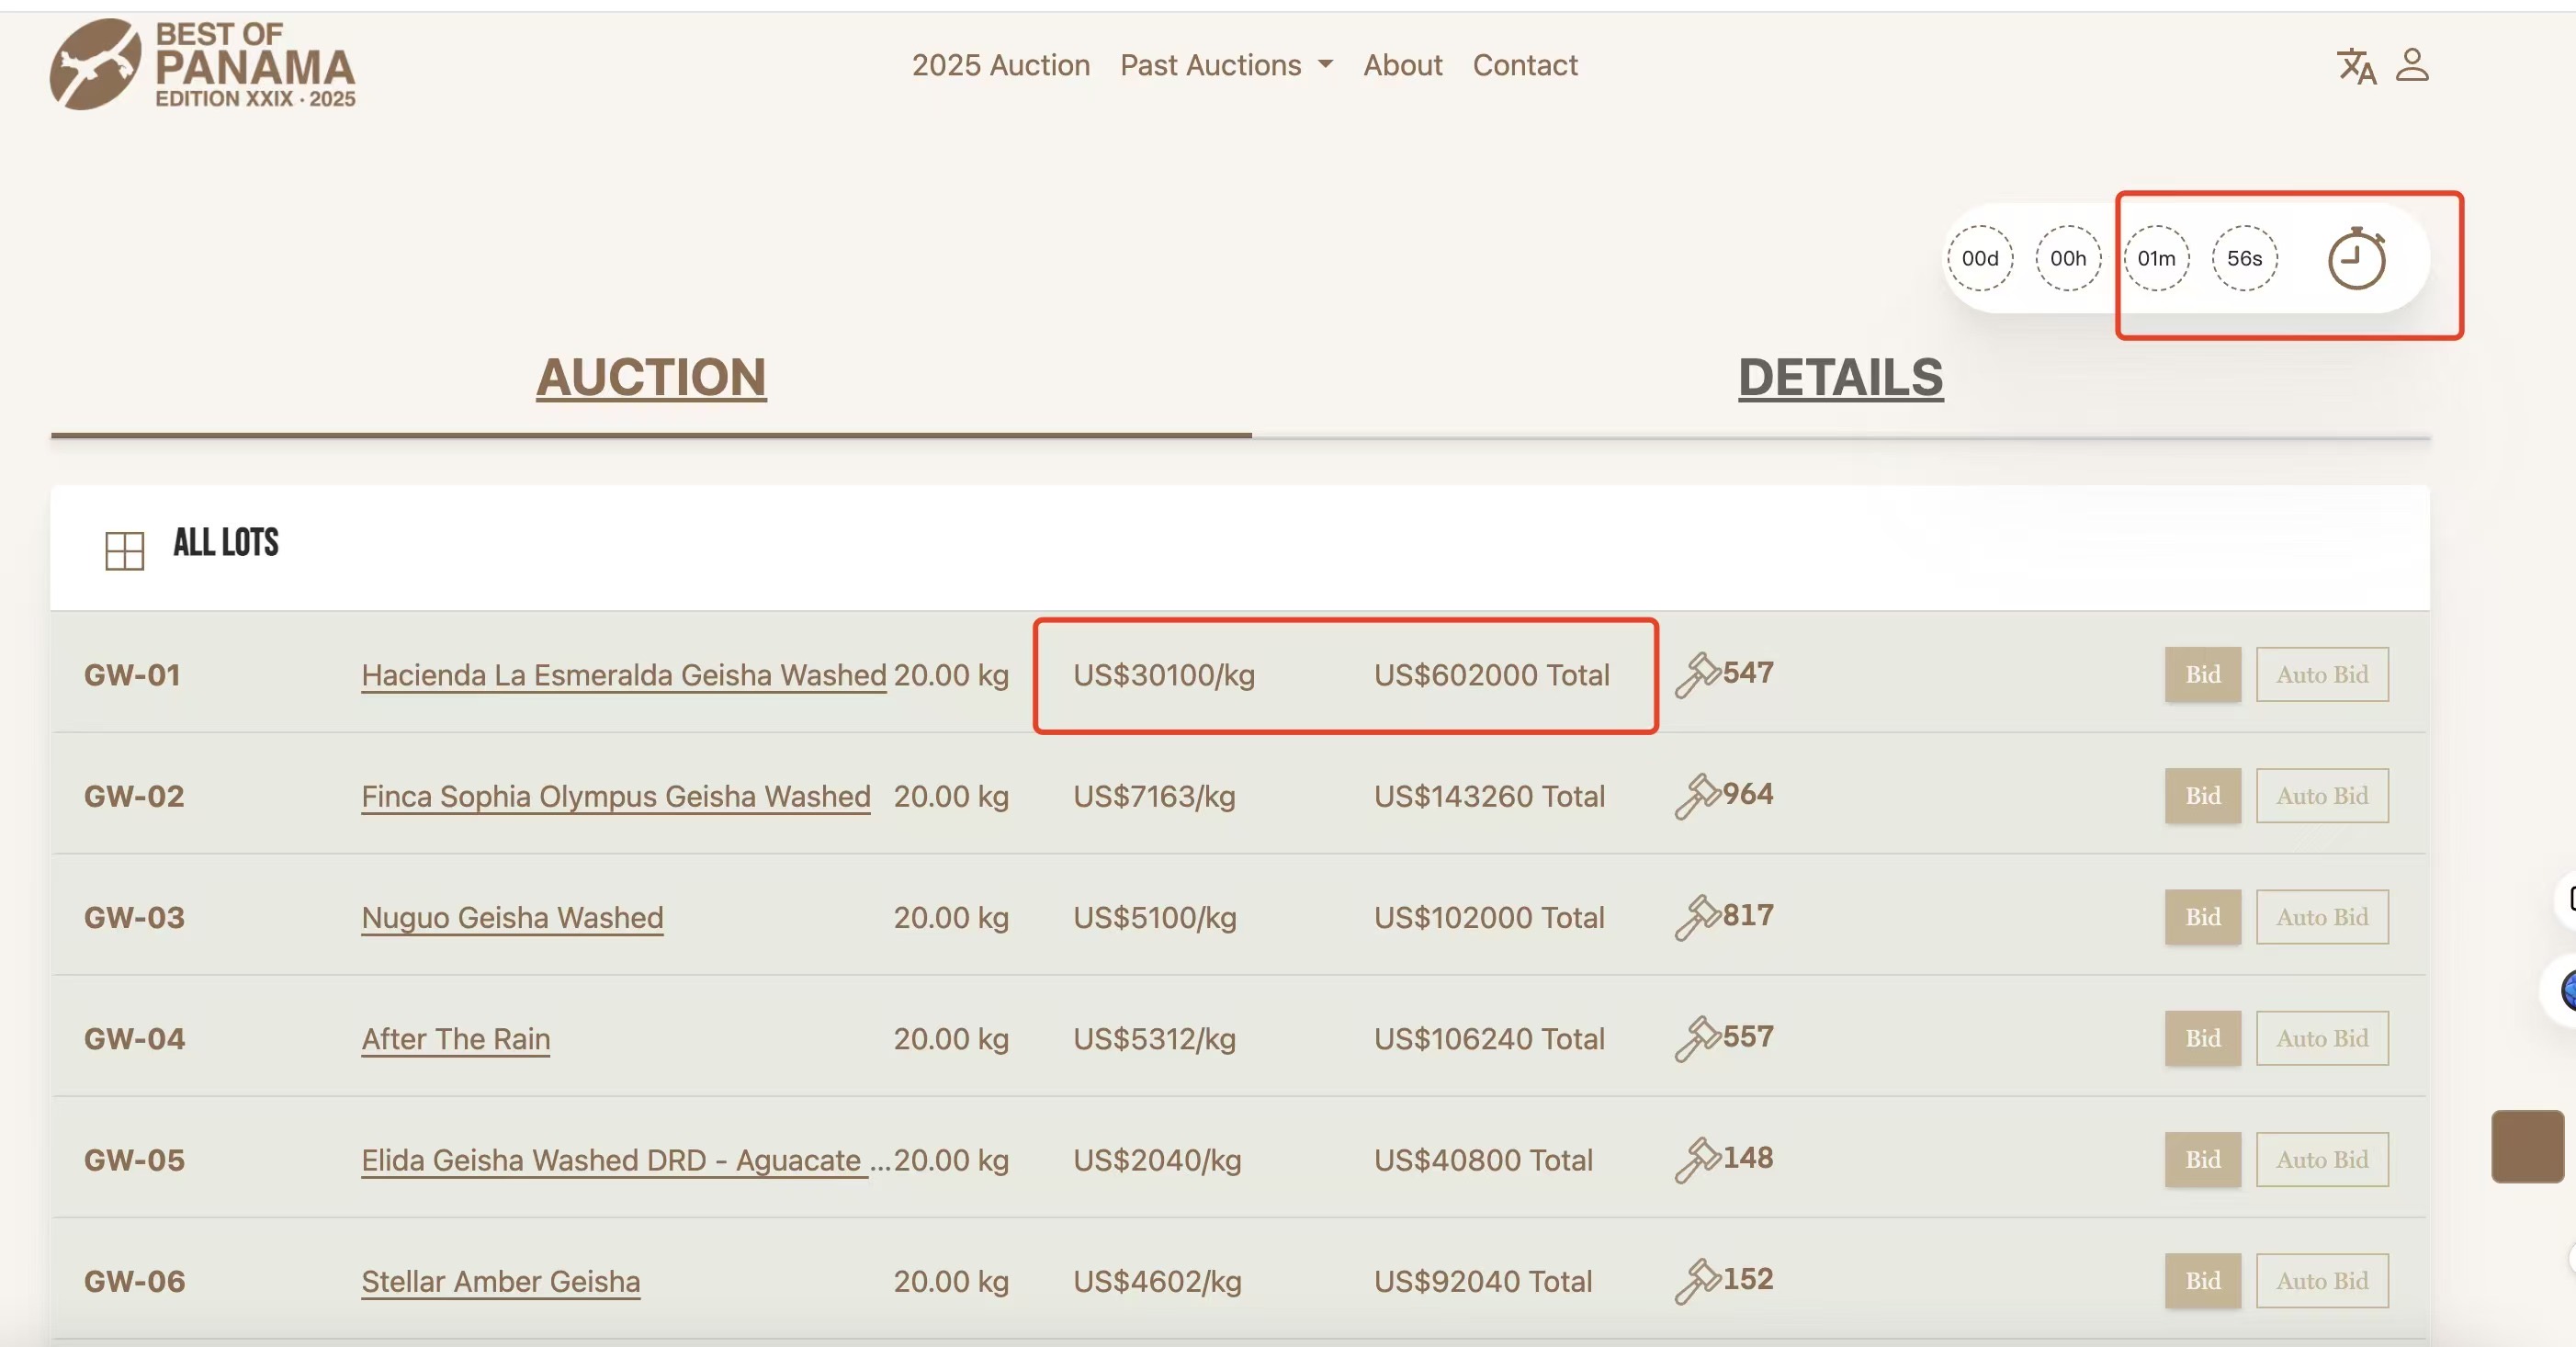Open Nuguo Geisha Washed link
The image size is (2576, 1347).
[x=512, y=917]
